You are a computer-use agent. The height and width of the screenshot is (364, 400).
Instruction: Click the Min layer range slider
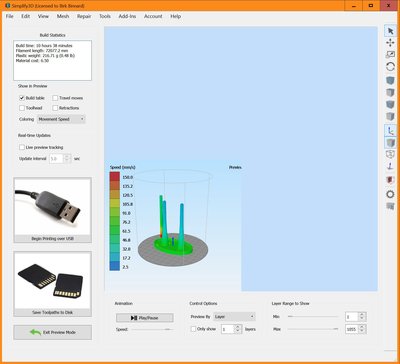(x=313, y=316)
